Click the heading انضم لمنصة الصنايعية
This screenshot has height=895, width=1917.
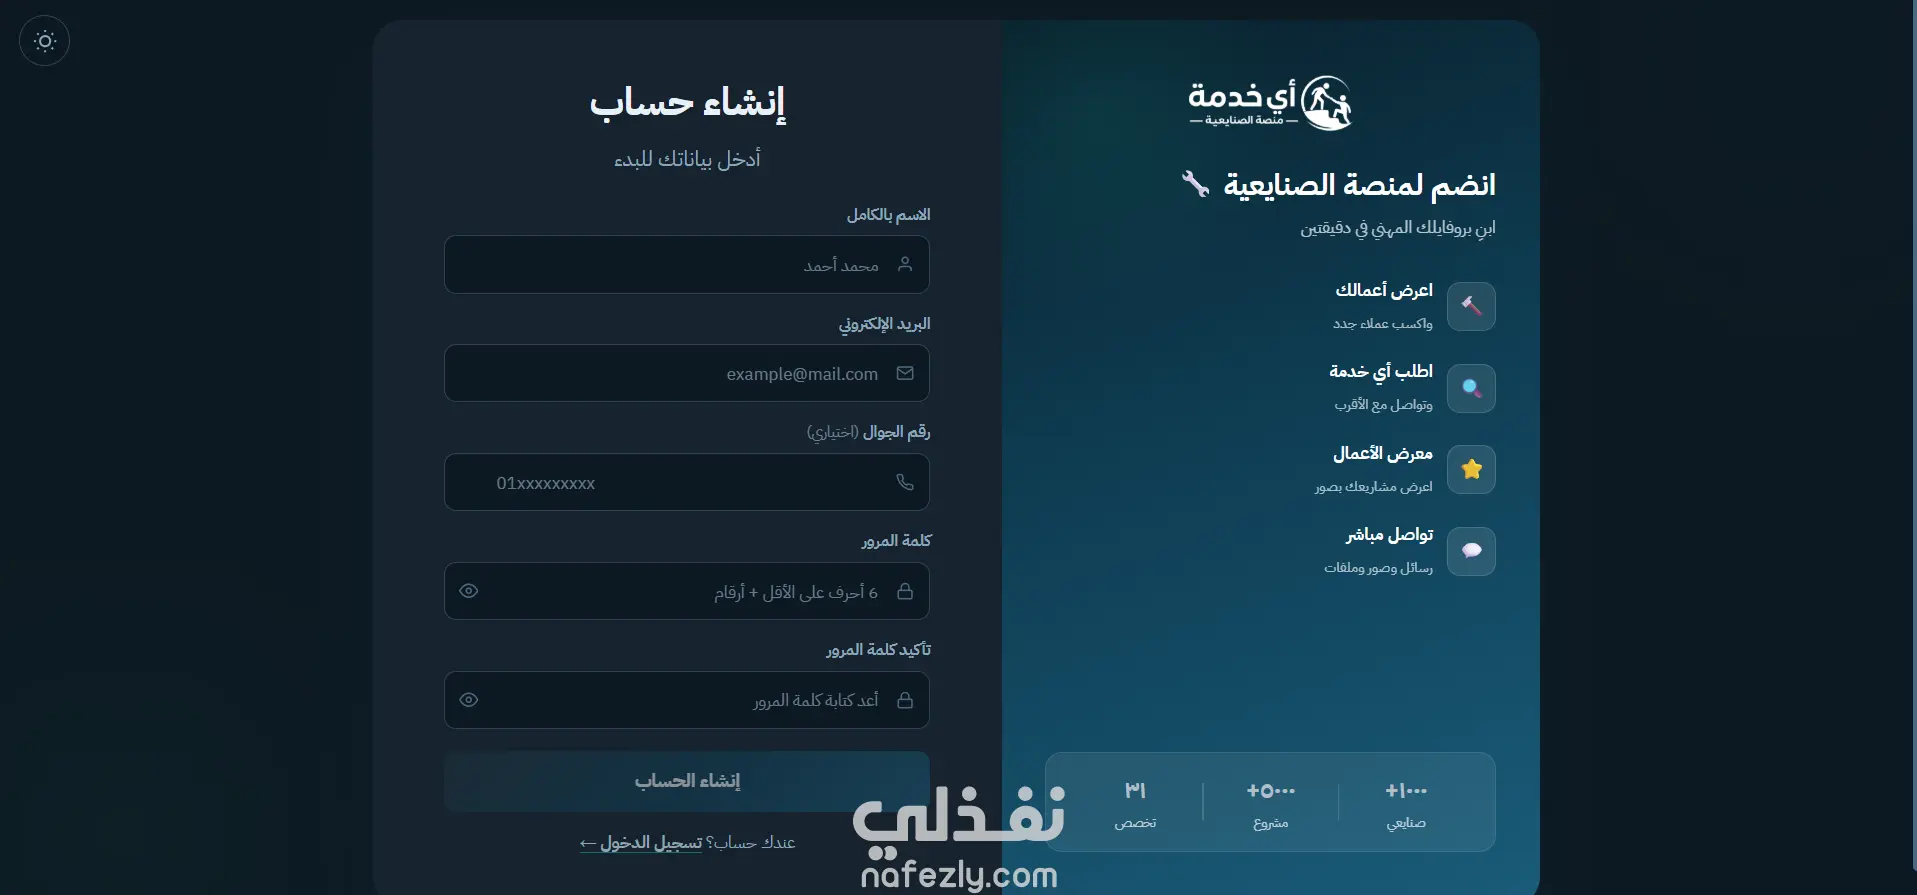[x=1359, y=185]
